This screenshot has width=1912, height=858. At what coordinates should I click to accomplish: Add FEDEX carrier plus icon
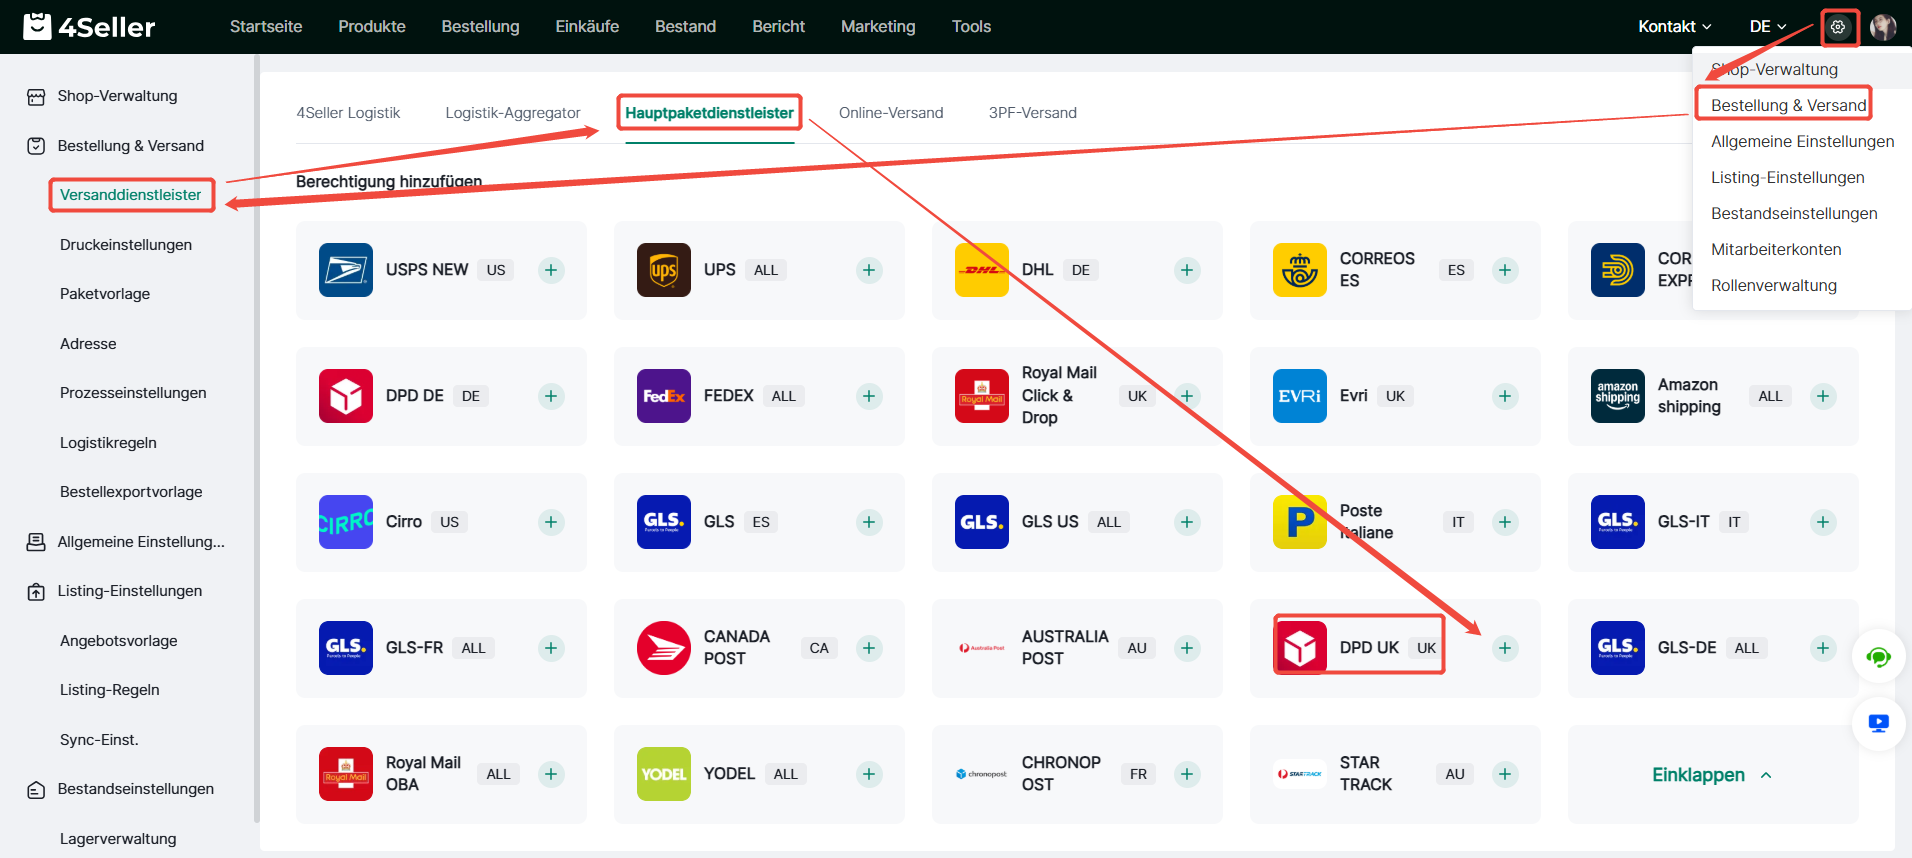pos(869,396)
